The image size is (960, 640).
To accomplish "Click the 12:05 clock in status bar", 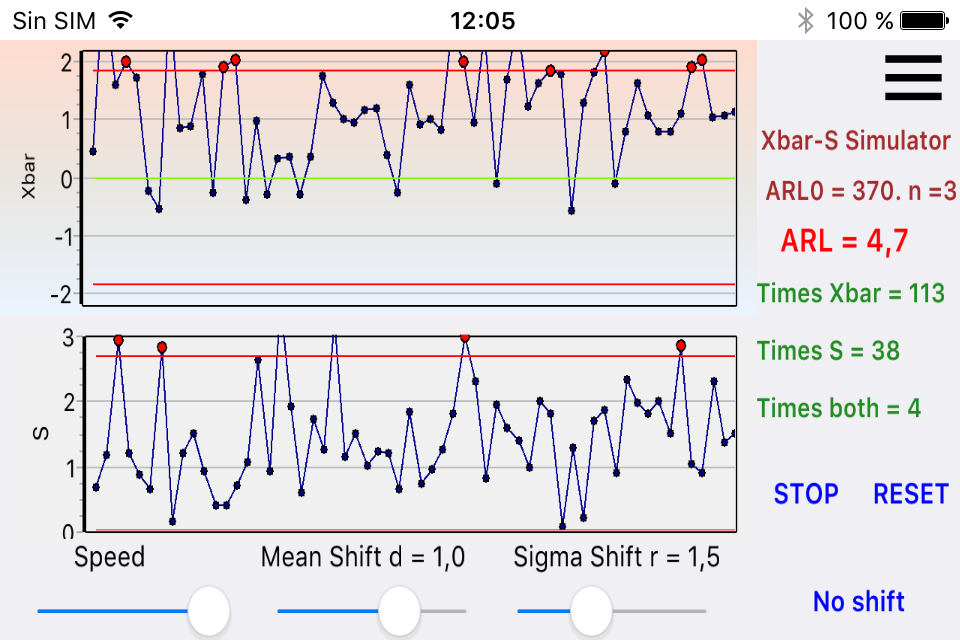I will pyautogui.click(x=483, y=20).
